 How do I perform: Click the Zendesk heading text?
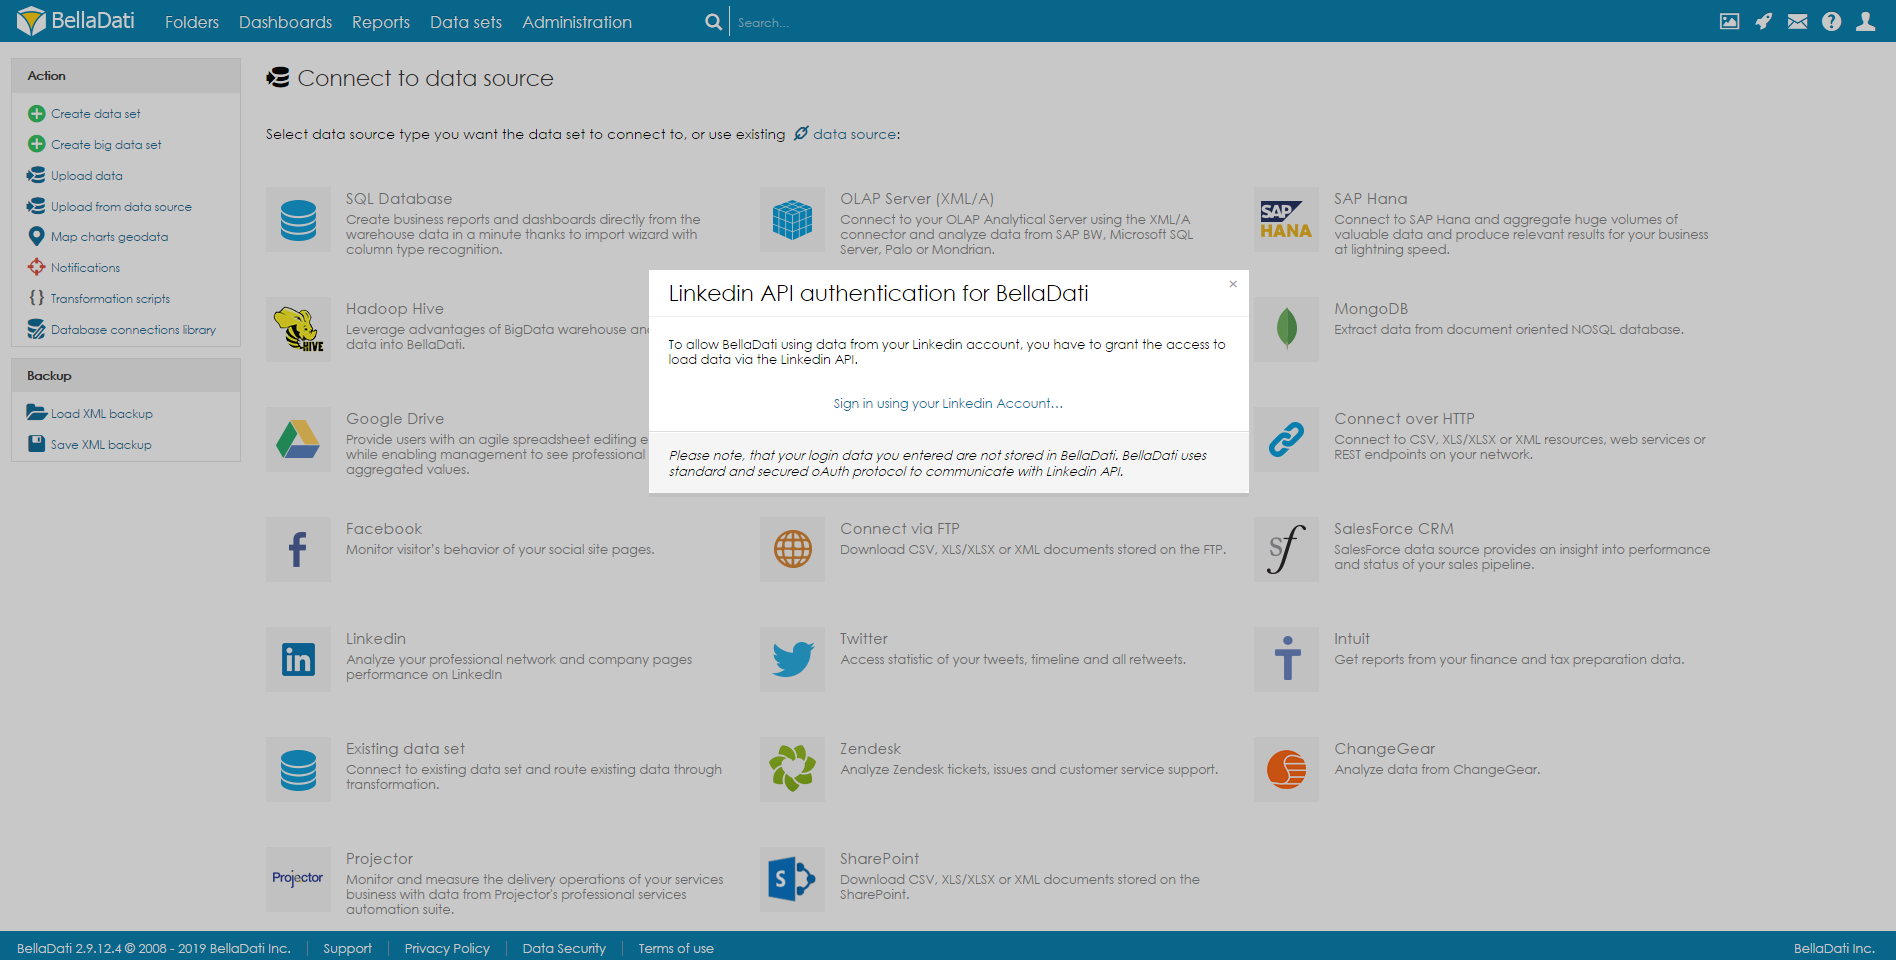point(870,749)
